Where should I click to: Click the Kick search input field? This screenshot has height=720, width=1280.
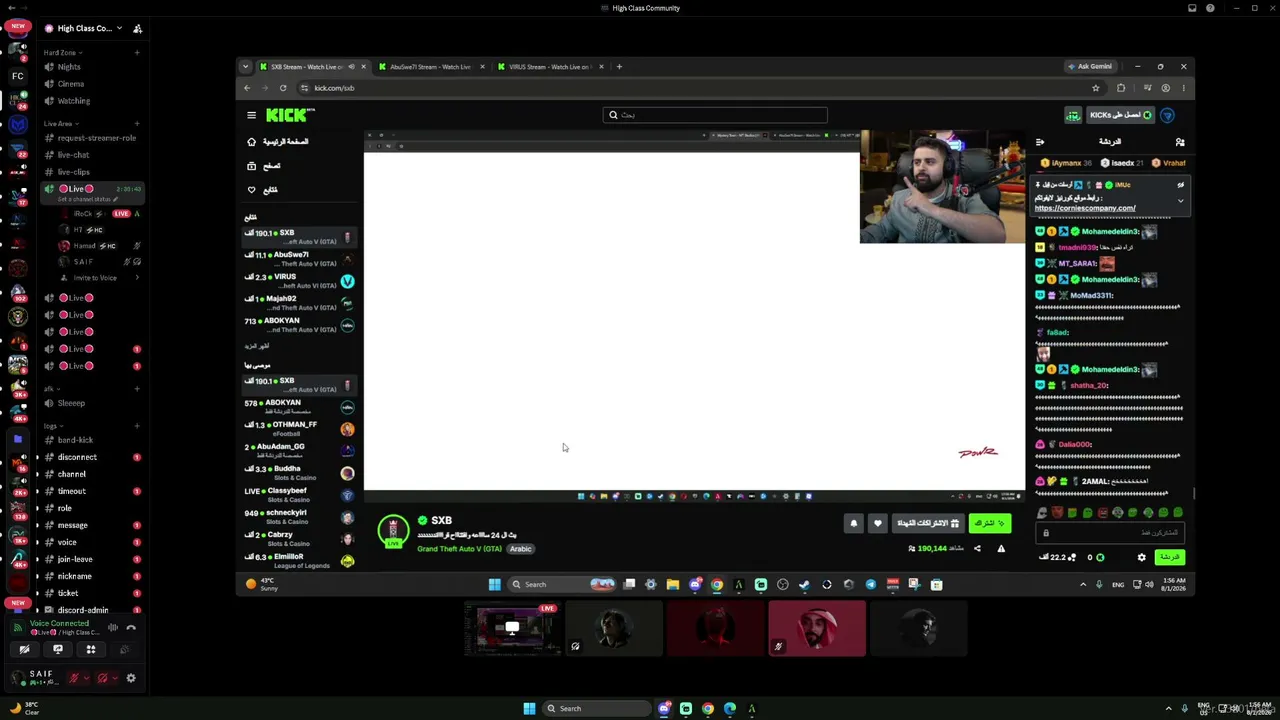click(x=715, y=115)
